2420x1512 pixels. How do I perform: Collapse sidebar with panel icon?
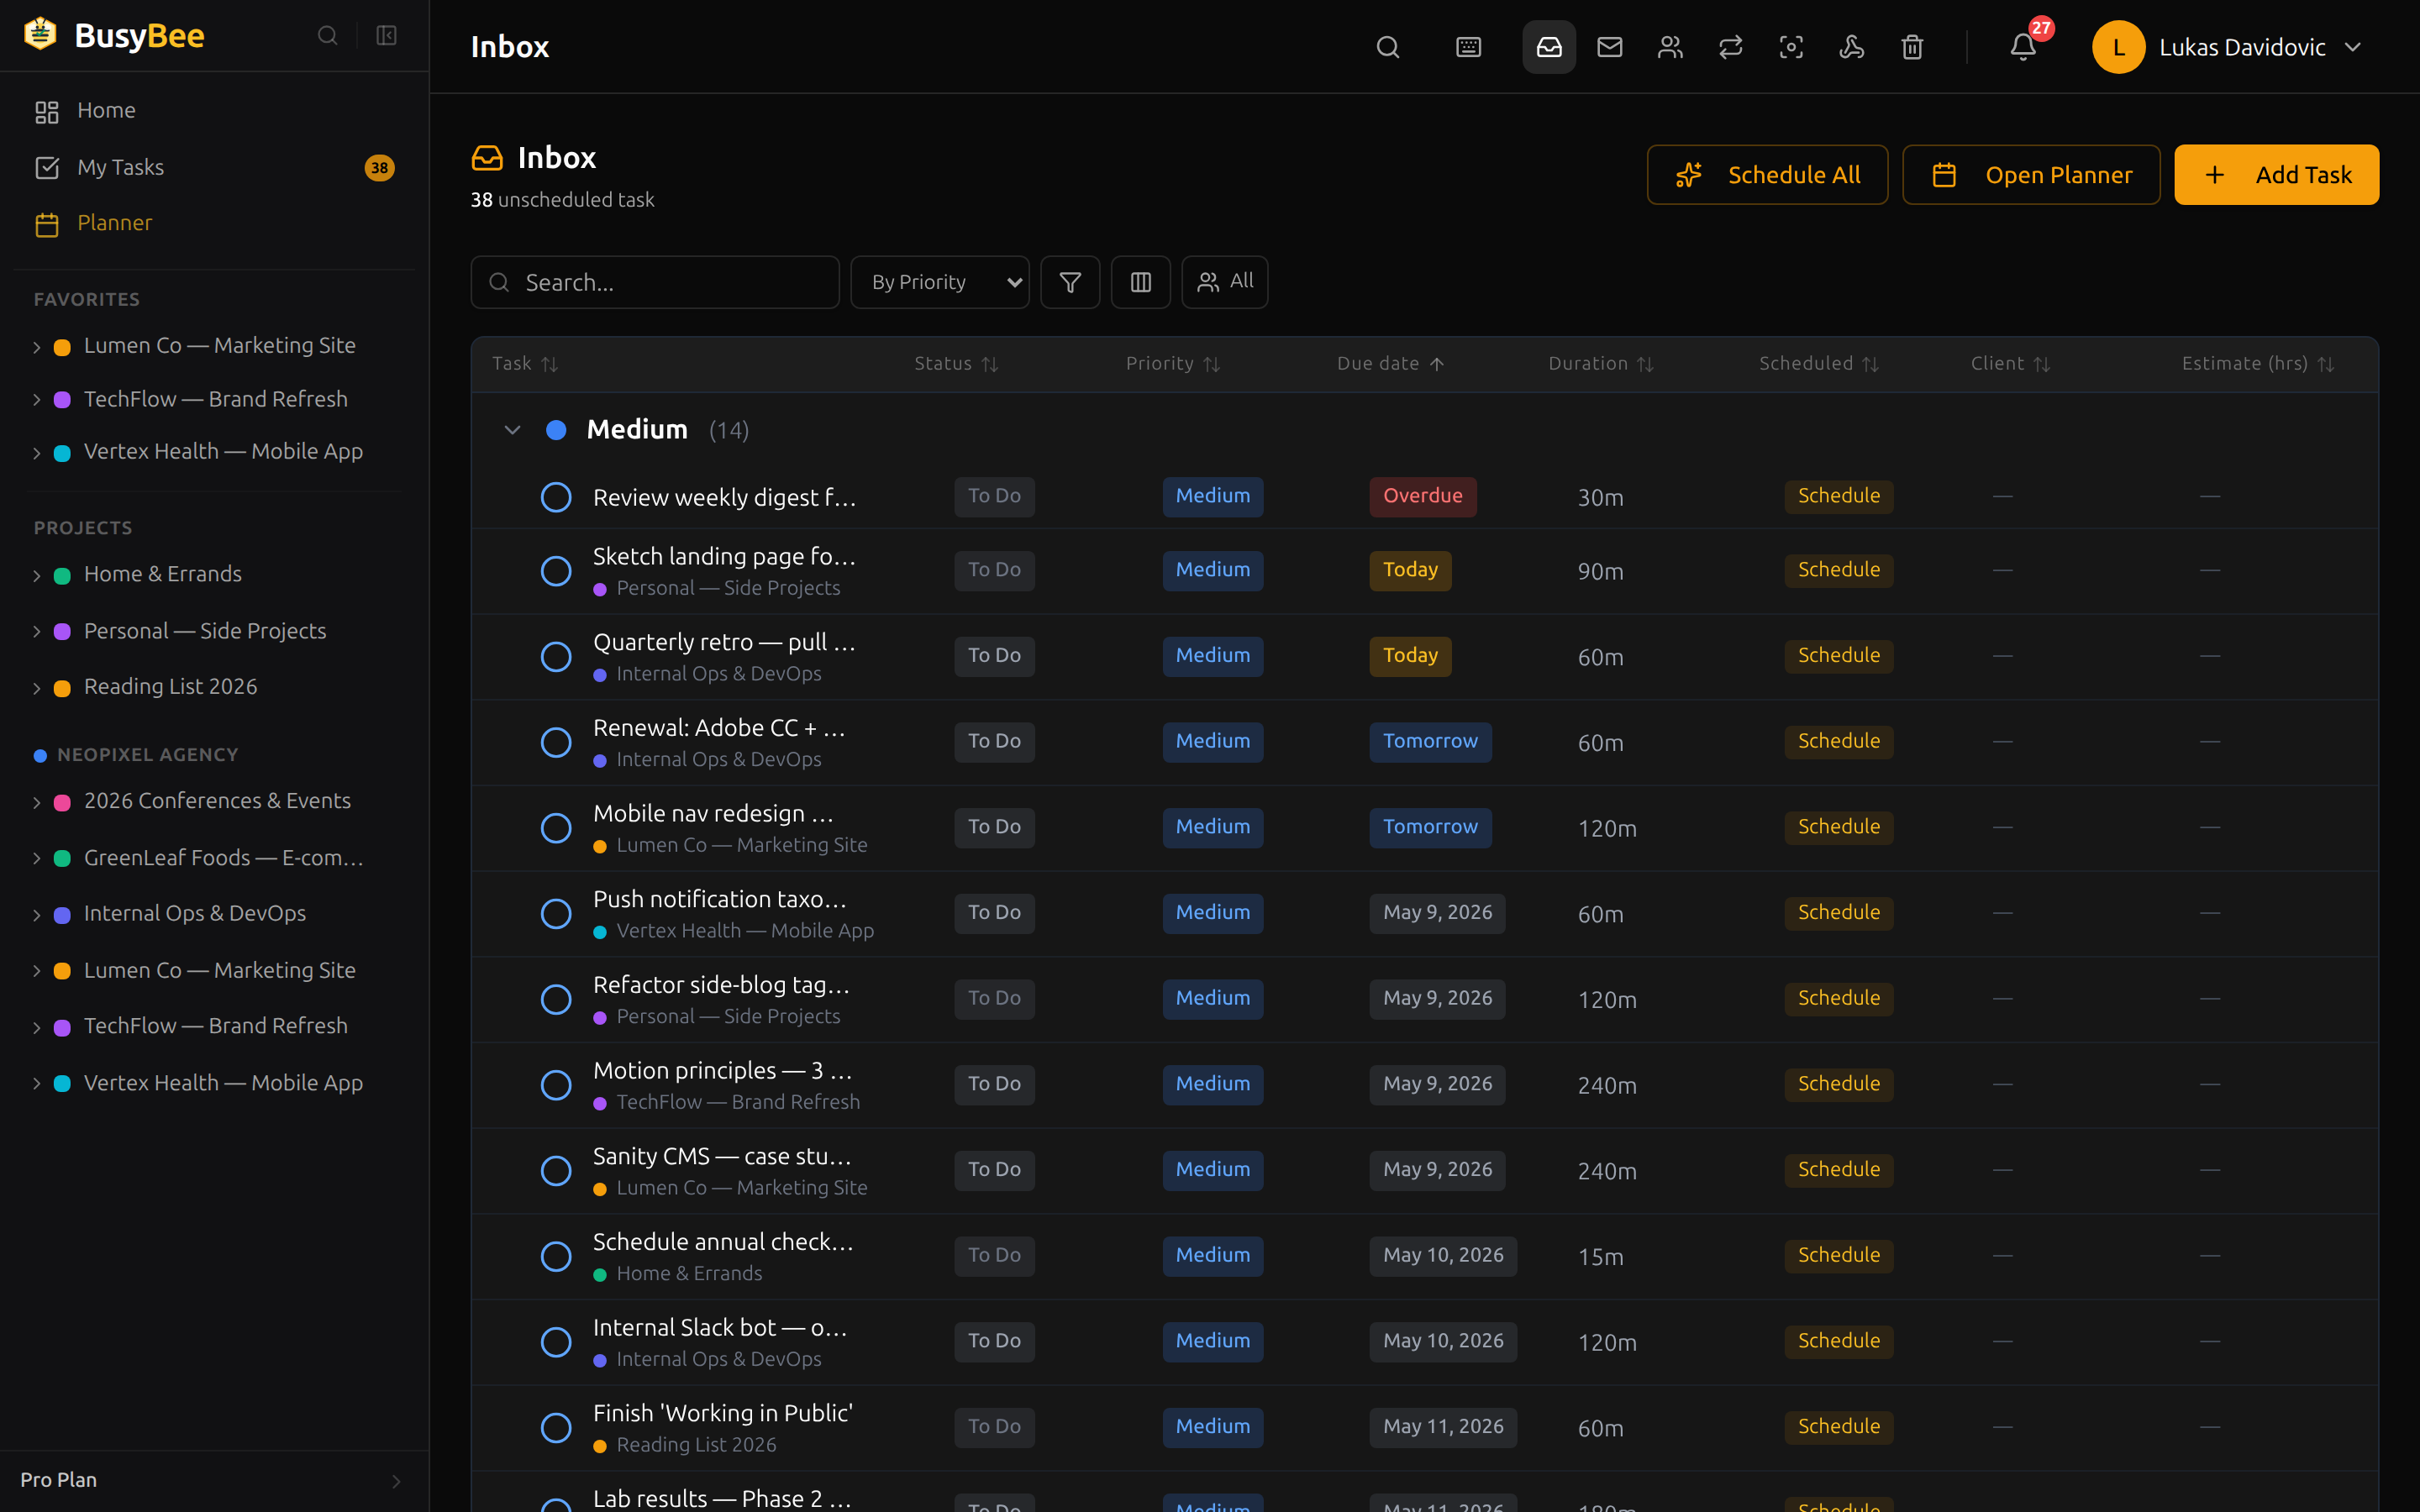386,36
